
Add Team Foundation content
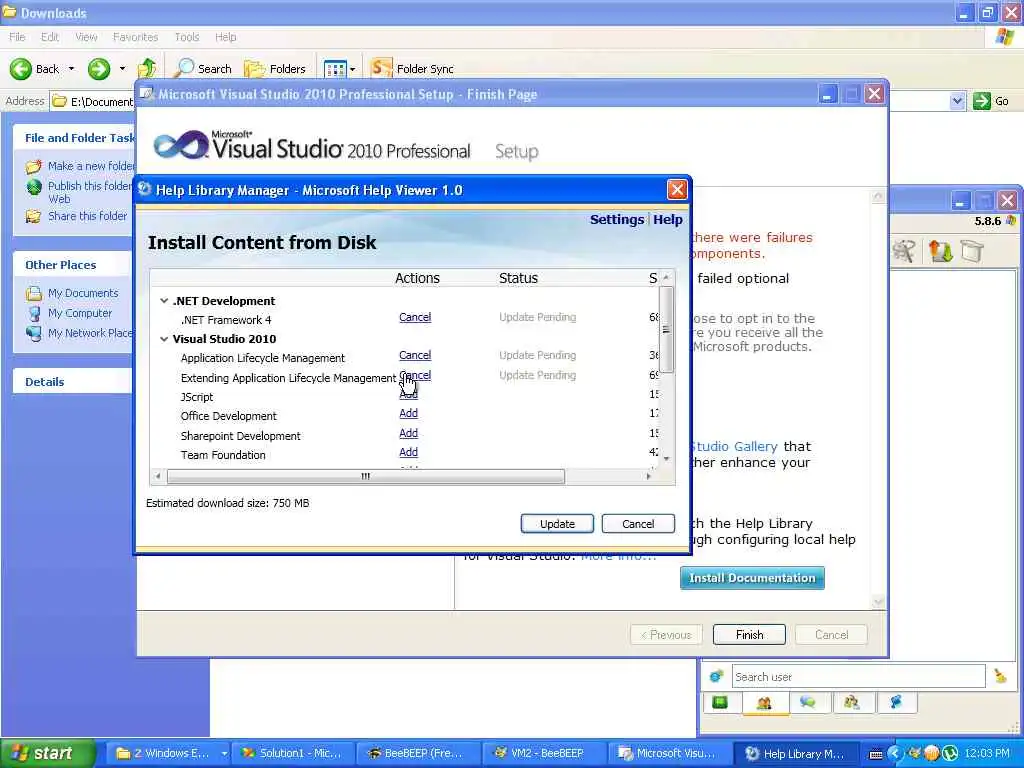click(x=408, y=452)
